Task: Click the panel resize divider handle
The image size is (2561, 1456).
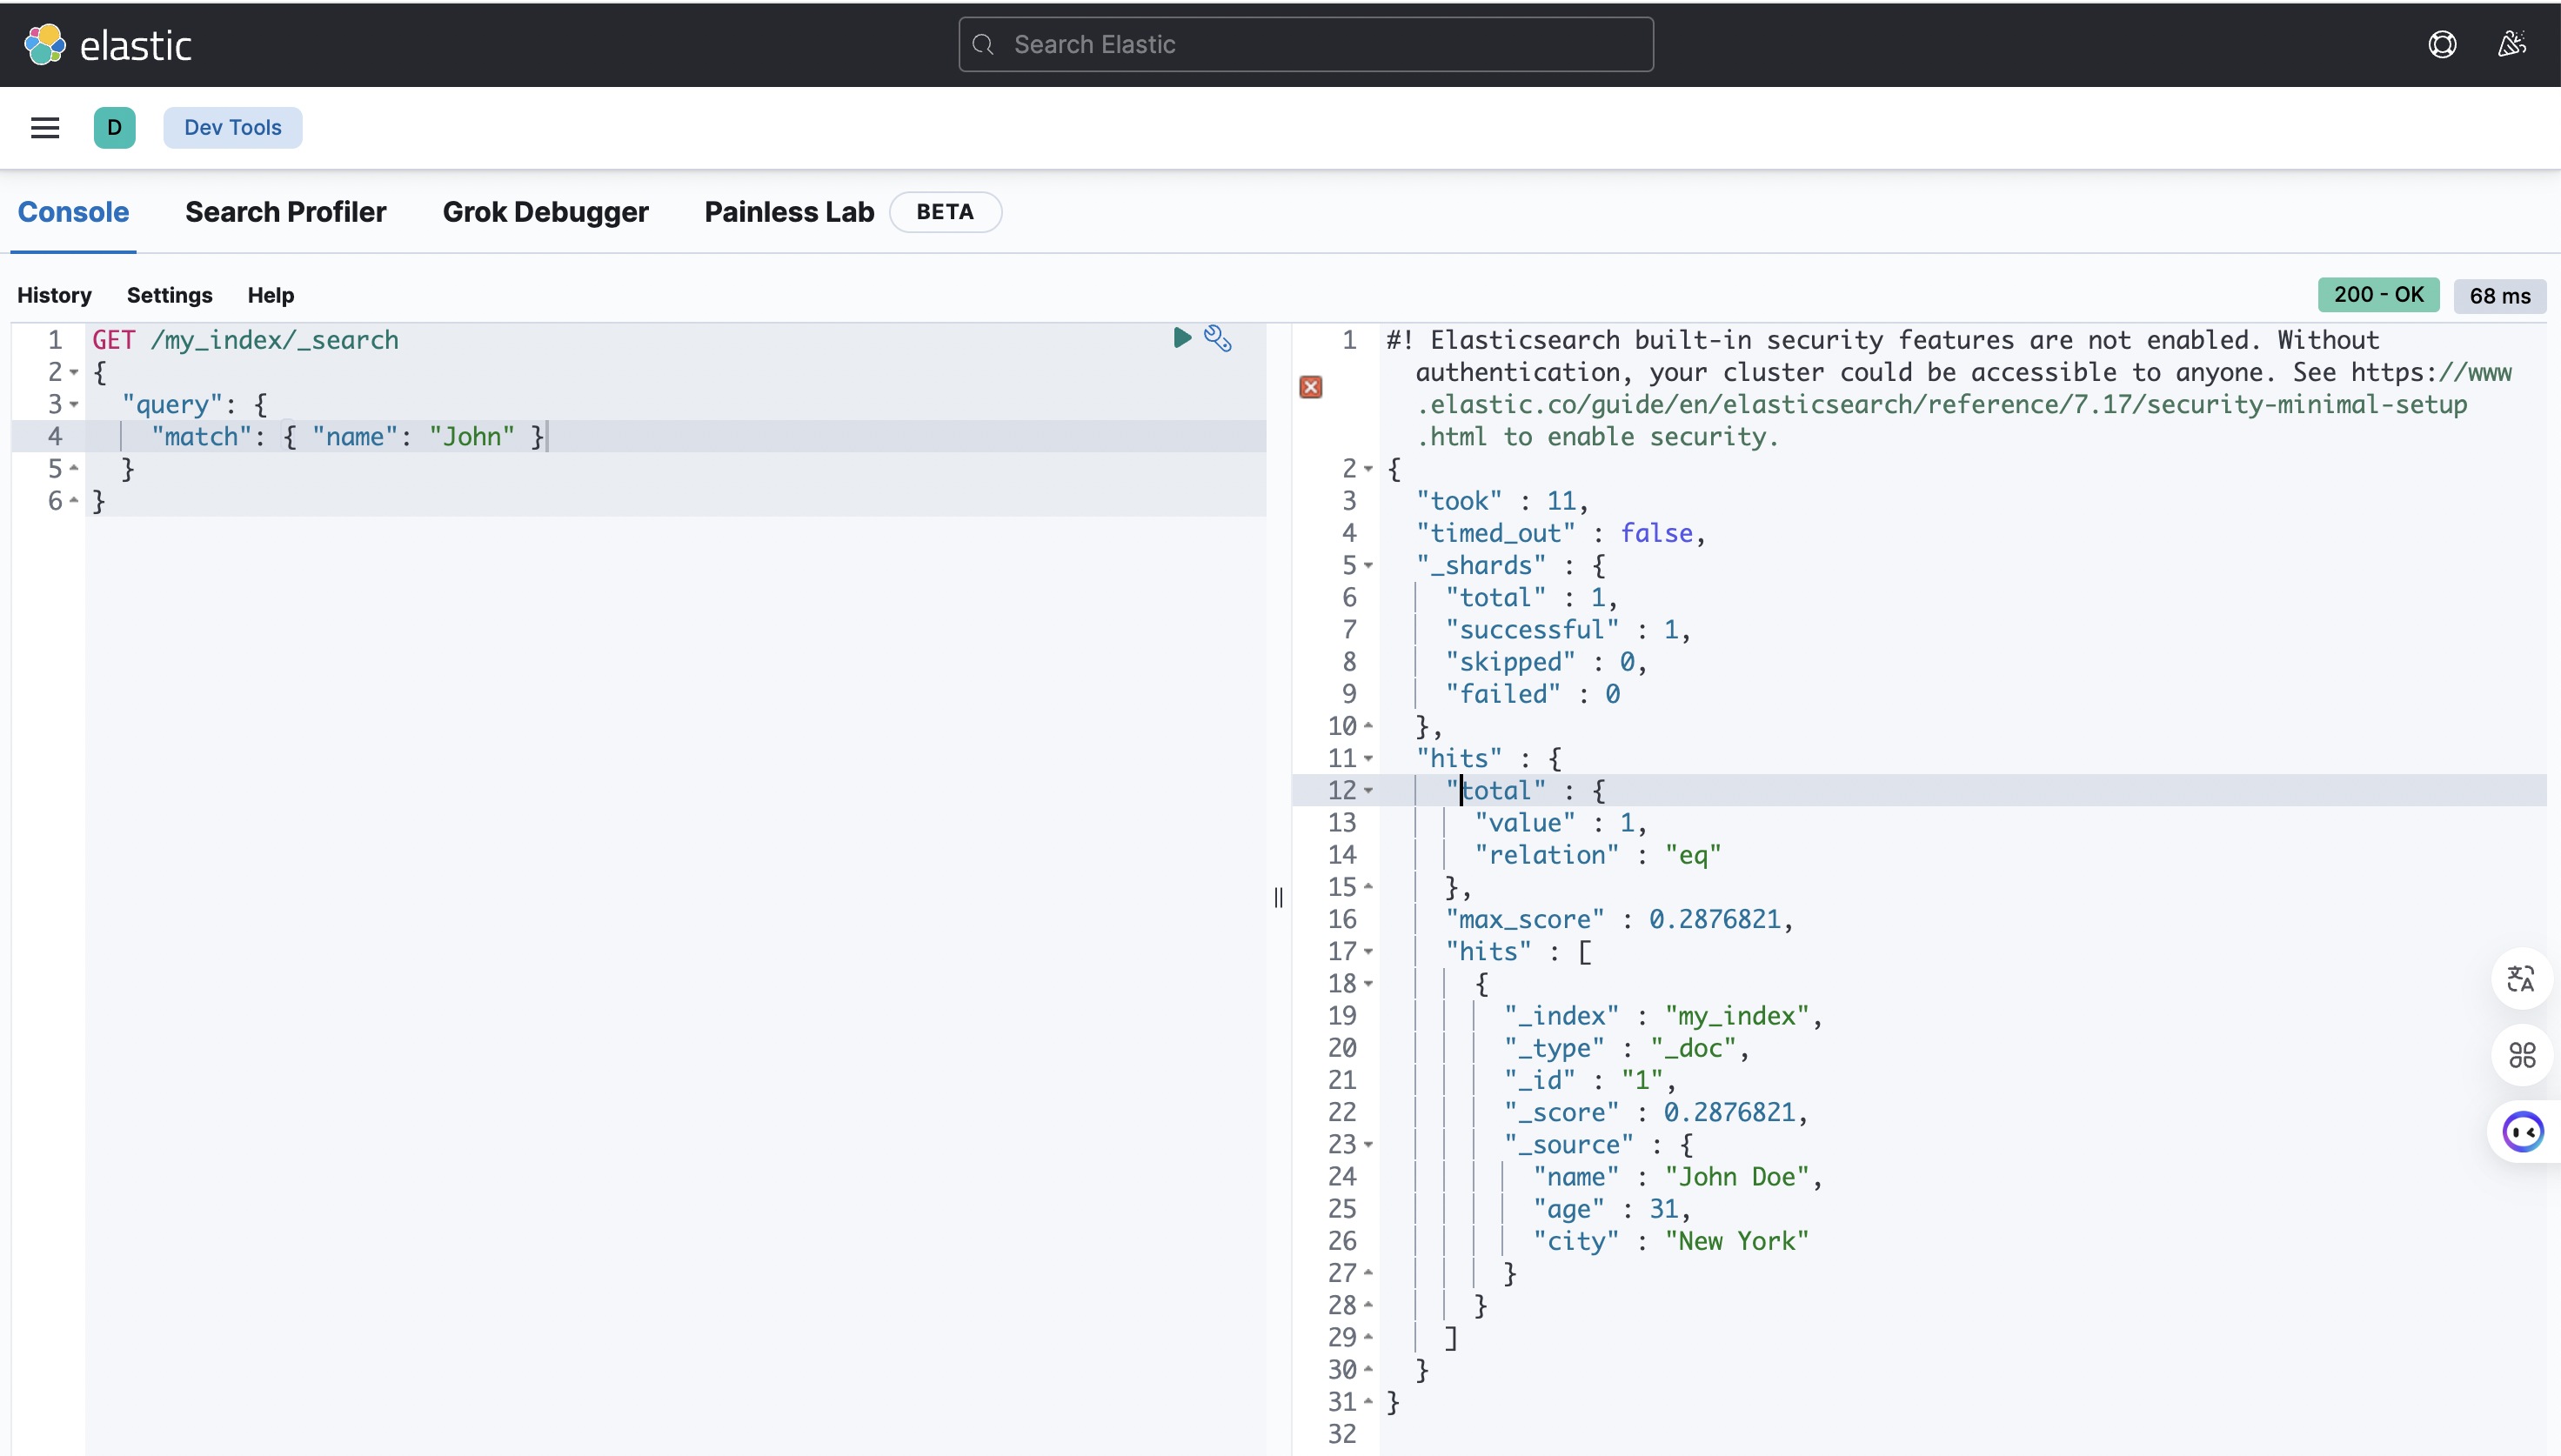Action: point(1278,897)
